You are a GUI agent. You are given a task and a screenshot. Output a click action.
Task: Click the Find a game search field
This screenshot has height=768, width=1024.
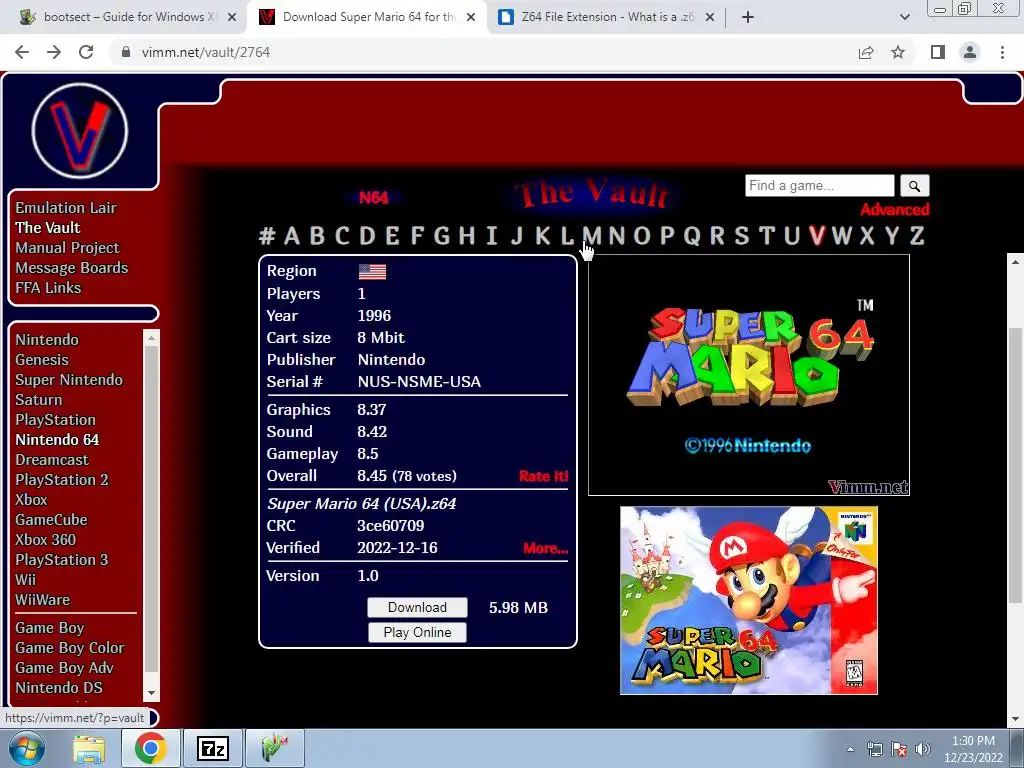tap(820, 185)
